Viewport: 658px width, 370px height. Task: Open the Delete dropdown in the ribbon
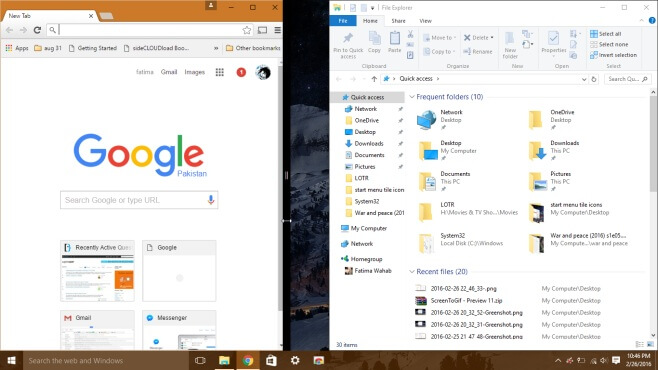click(x=492, y=38)
